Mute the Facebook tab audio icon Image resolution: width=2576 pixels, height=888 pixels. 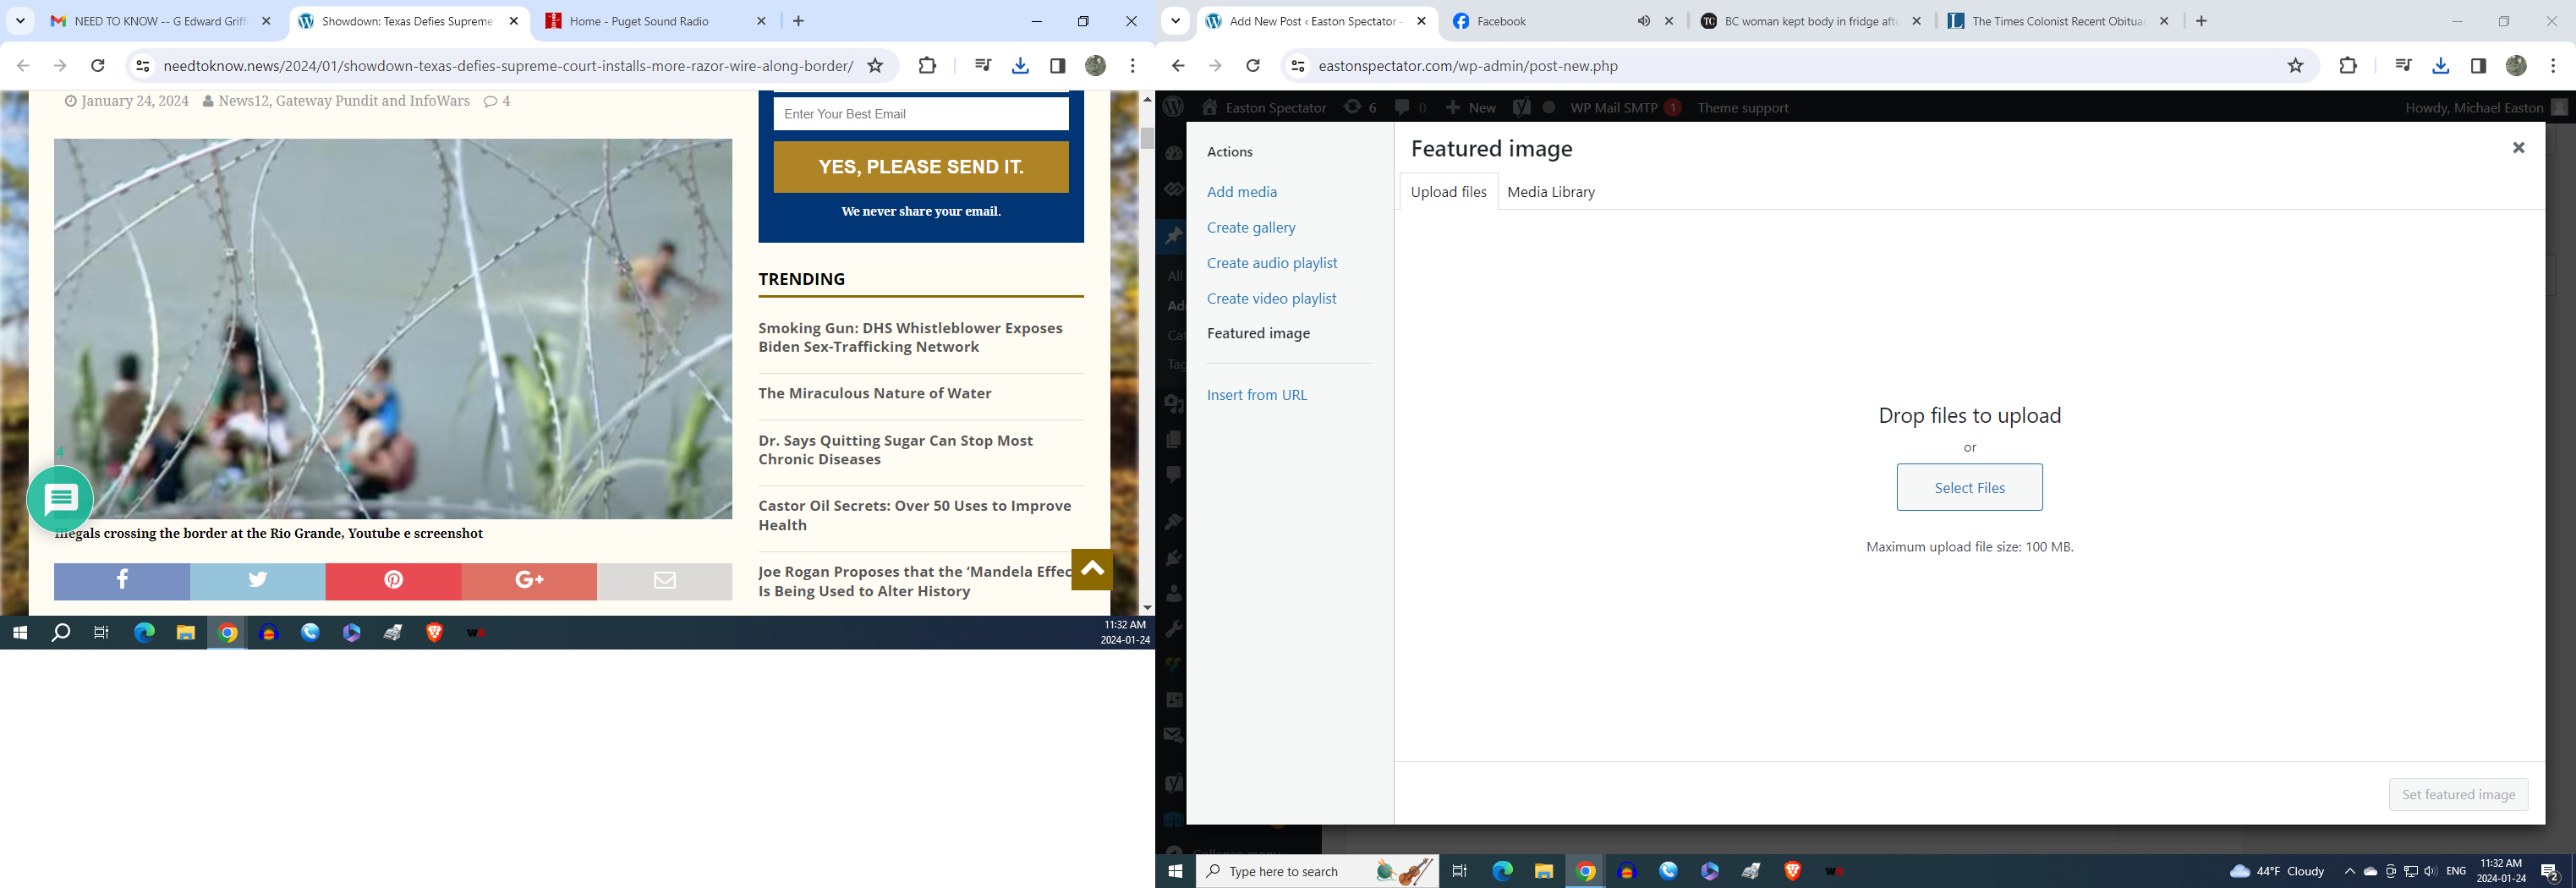[x=1643, y=21]
